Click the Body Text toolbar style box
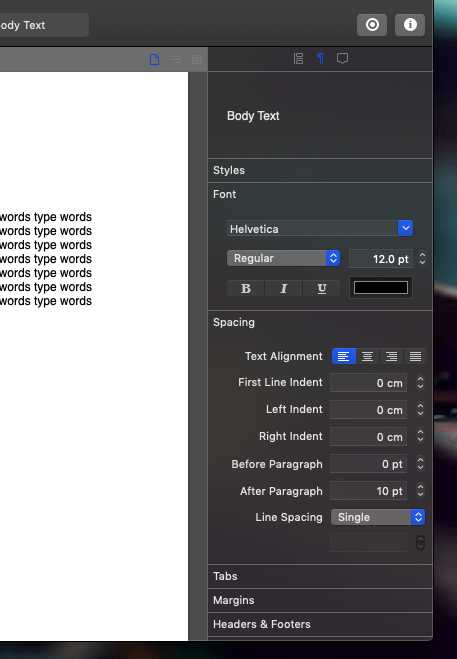 tap(44, 25)
